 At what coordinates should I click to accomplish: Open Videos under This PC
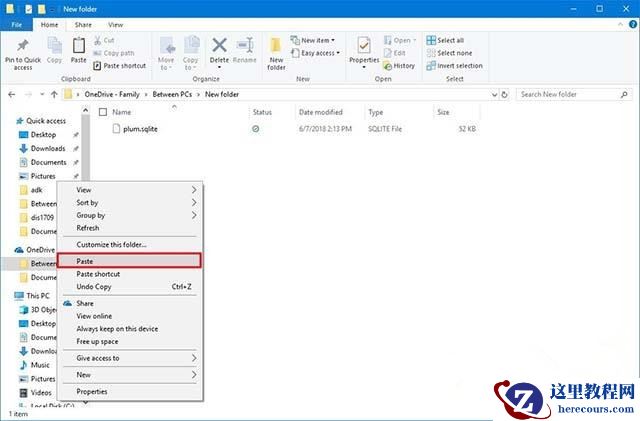[x=36, y=392]
